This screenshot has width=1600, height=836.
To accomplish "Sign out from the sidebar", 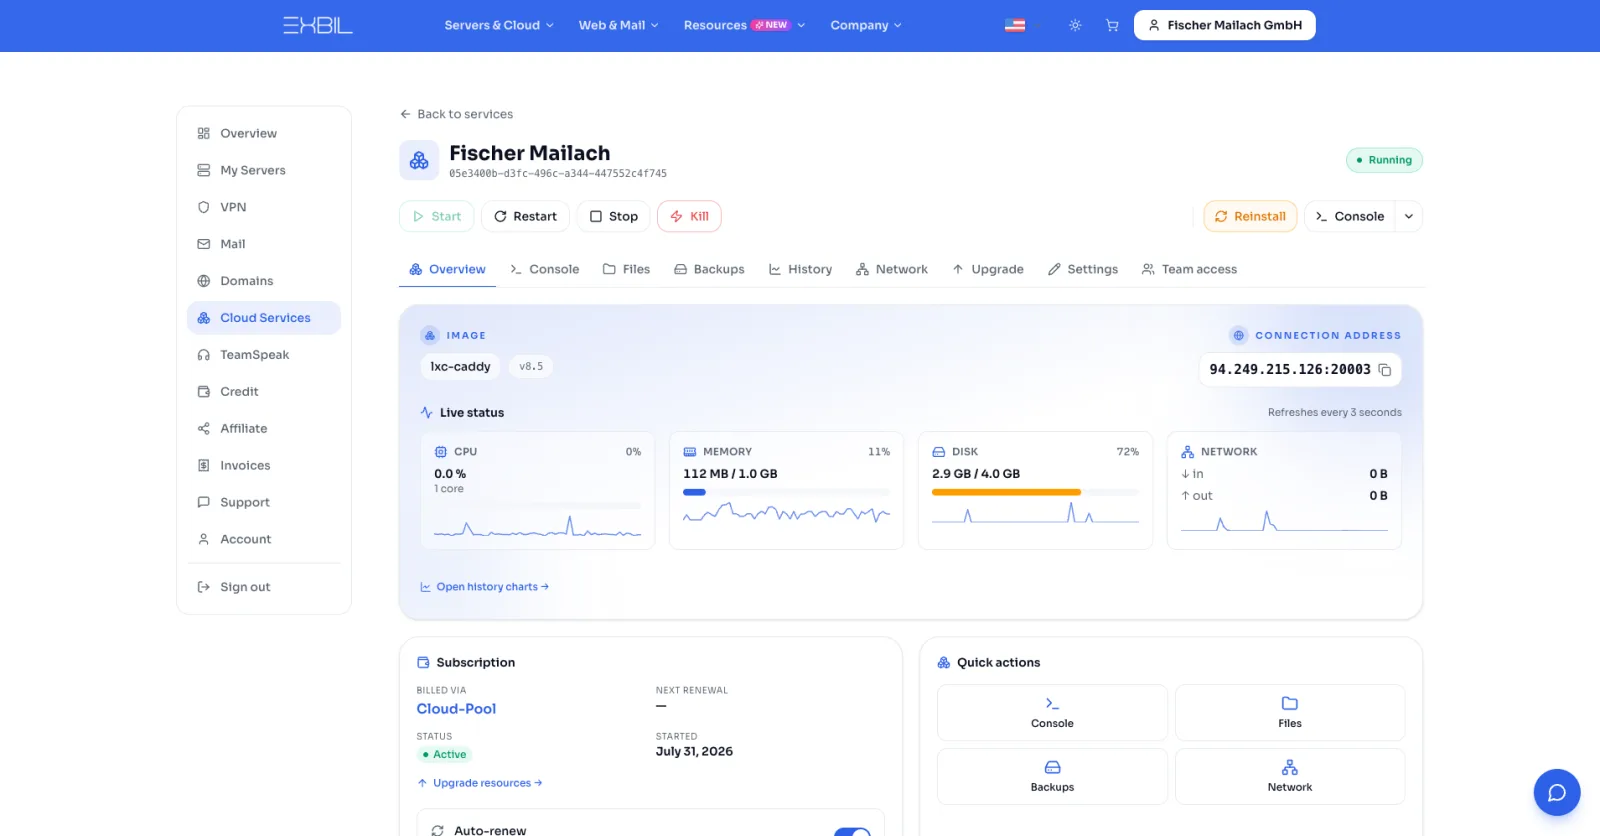I will pyautogui.click(x=264, y=587).
